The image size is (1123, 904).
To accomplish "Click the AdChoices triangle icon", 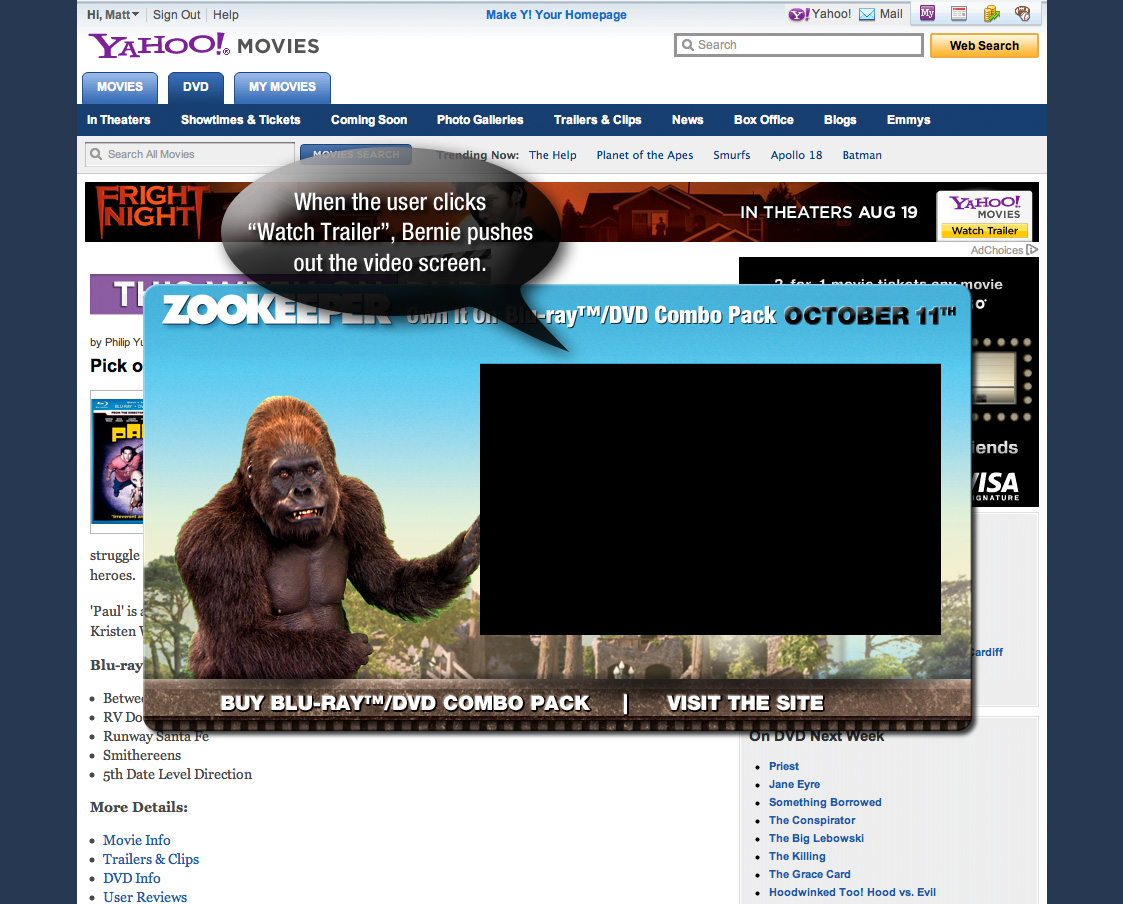I will [x=1033, y=250].
